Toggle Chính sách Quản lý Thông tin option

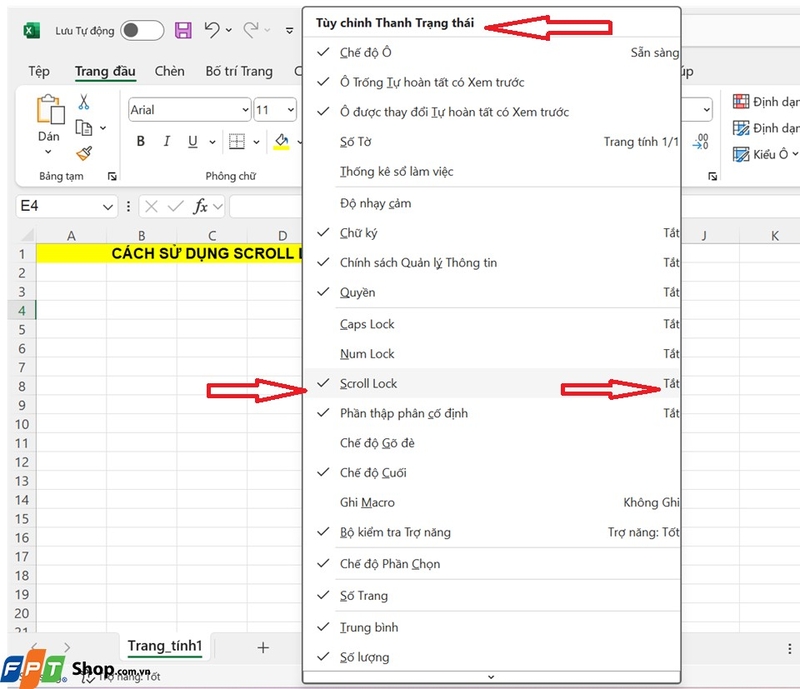tap(492, 262)
